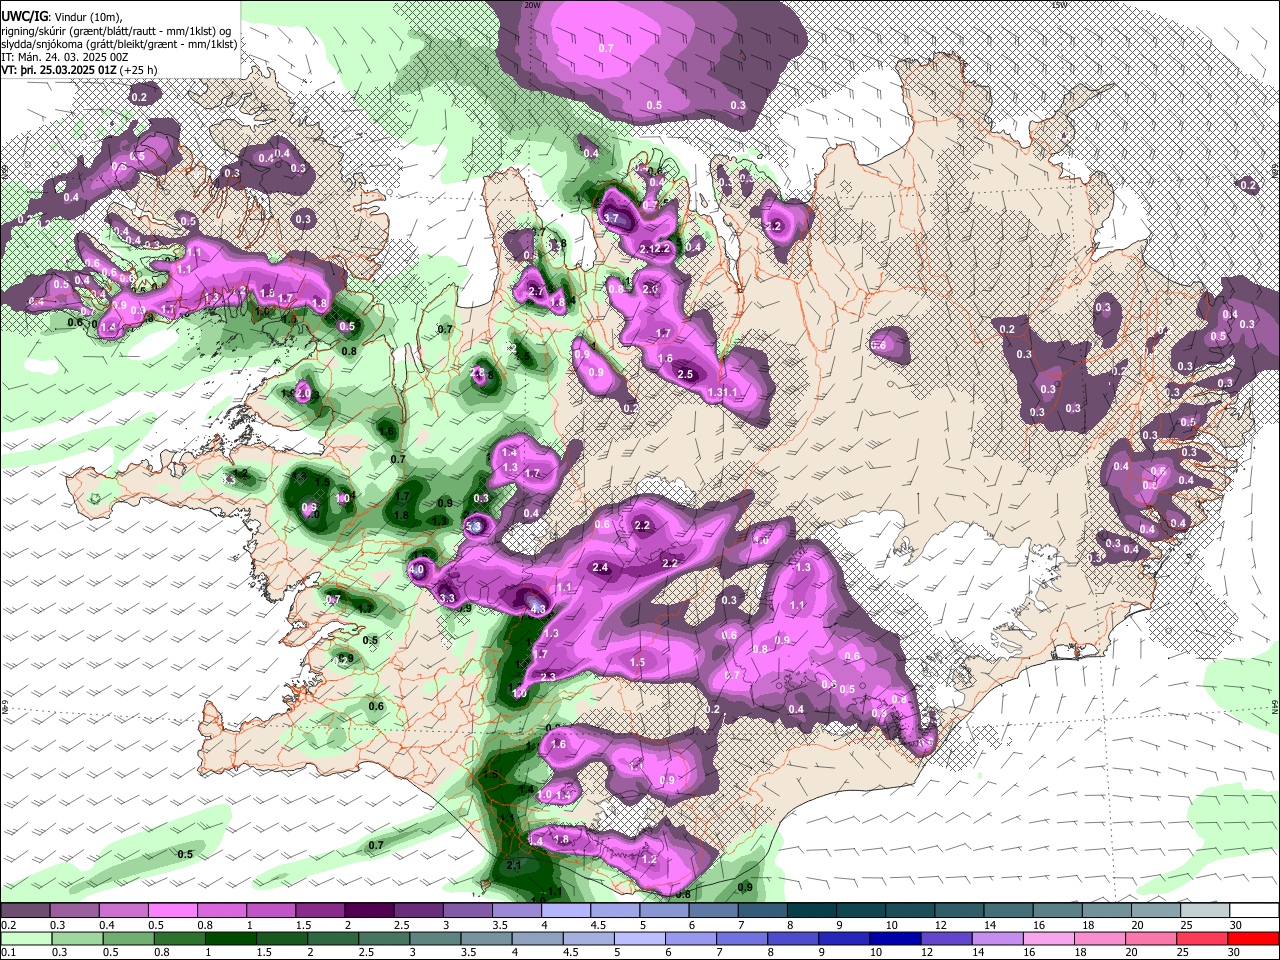This screenshot has height=960, width=1280.
Task: Select the pink 18 swatch in the bottom legend row
Action: pyautogui.click(x=1098, y=938)
